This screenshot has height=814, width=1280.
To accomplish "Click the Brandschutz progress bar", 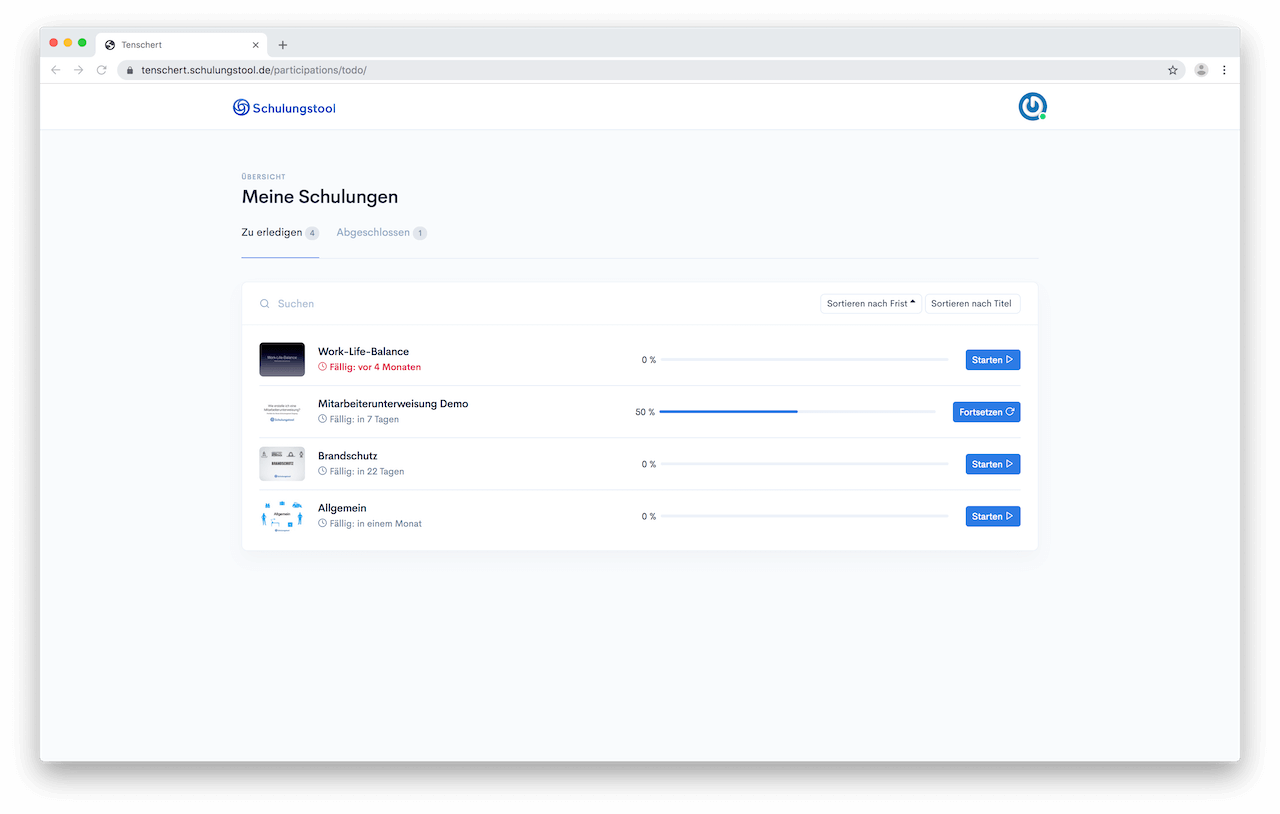I will click(805, 464).
